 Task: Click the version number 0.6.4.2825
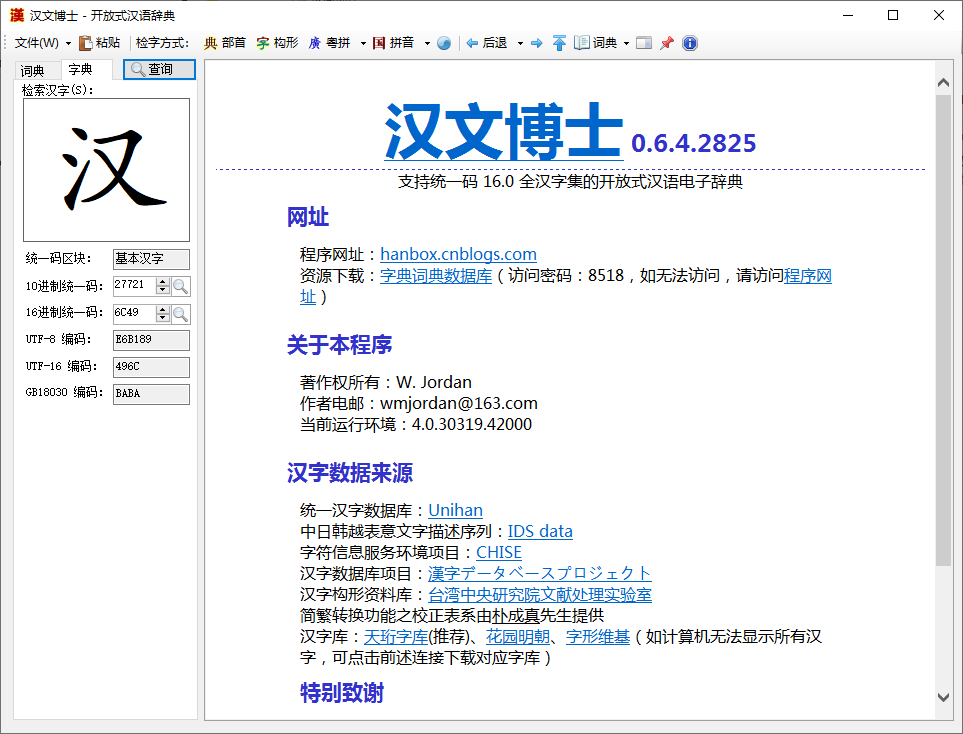click(x=693, y=143)
